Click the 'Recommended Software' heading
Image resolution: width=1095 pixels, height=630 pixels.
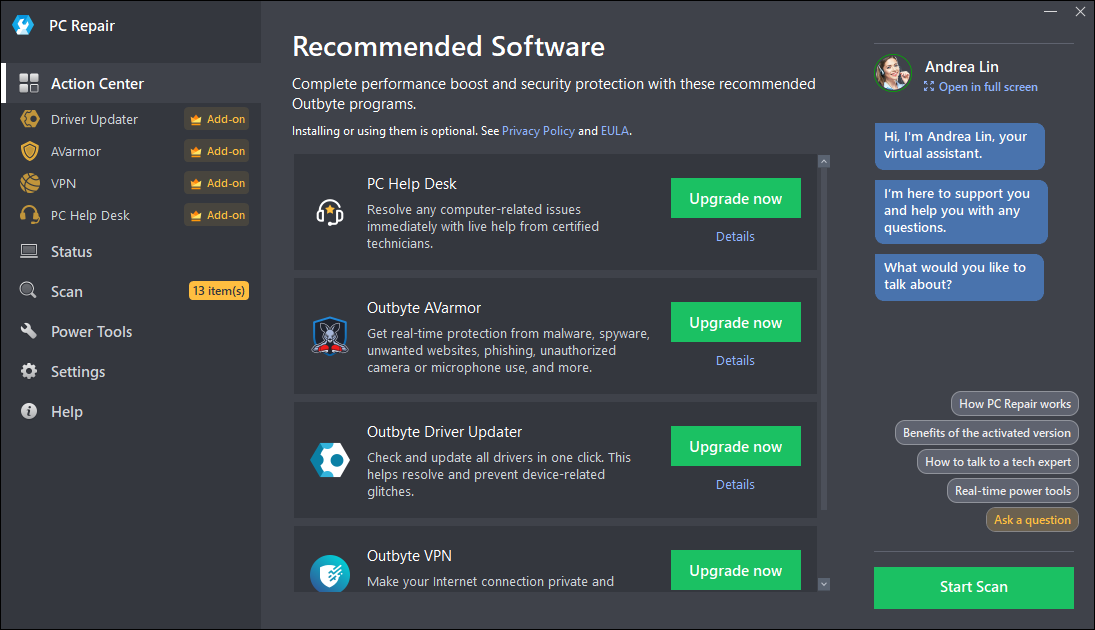click(448, 47)
